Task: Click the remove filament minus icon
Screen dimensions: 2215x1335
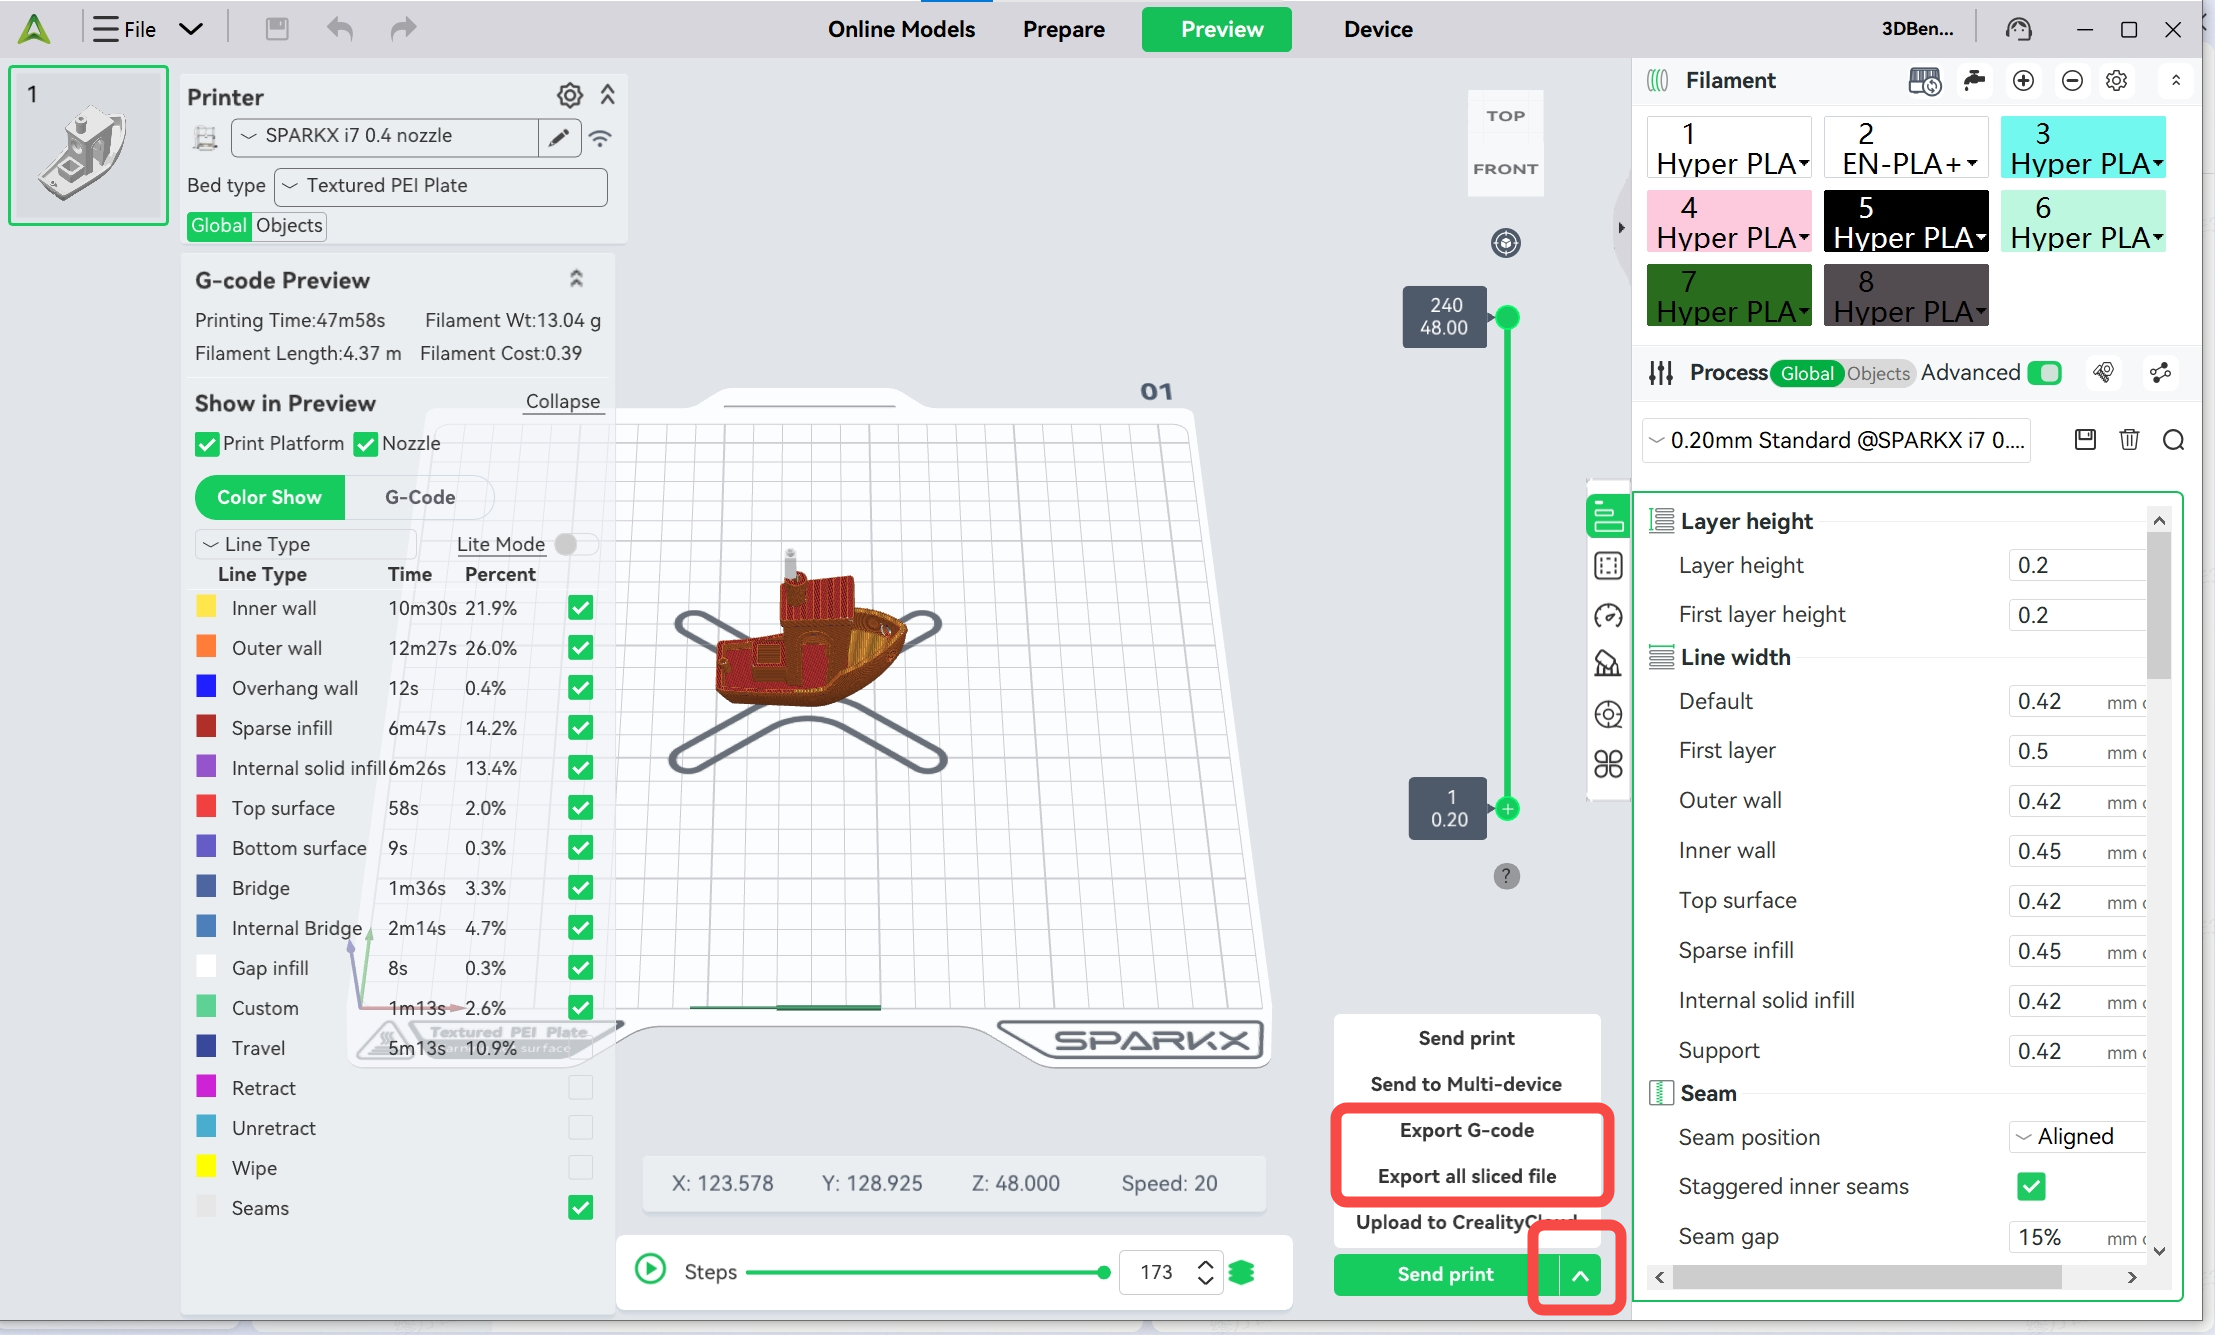Action: click(2072, 81)
